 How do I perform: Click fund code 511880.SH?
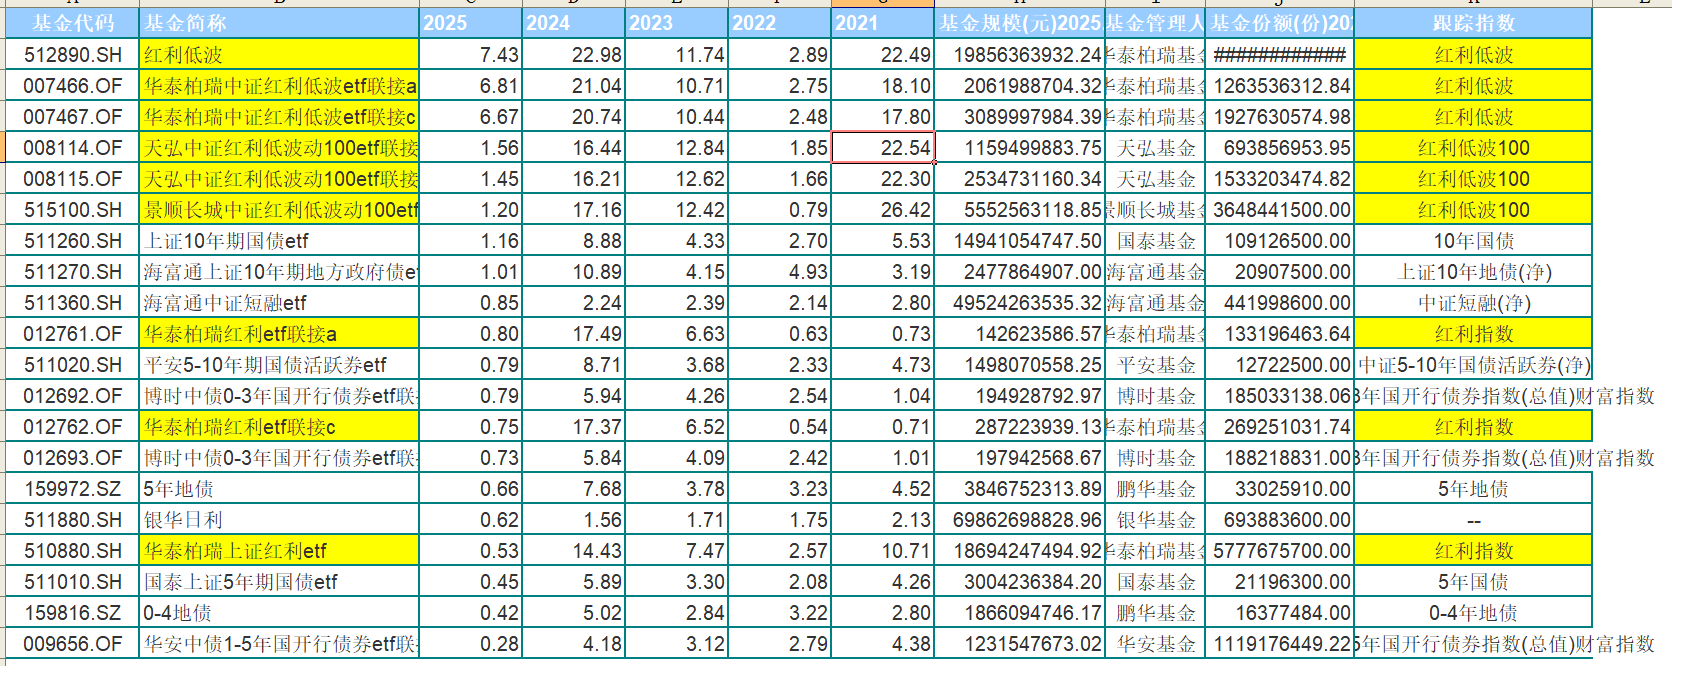pos(72,520)
